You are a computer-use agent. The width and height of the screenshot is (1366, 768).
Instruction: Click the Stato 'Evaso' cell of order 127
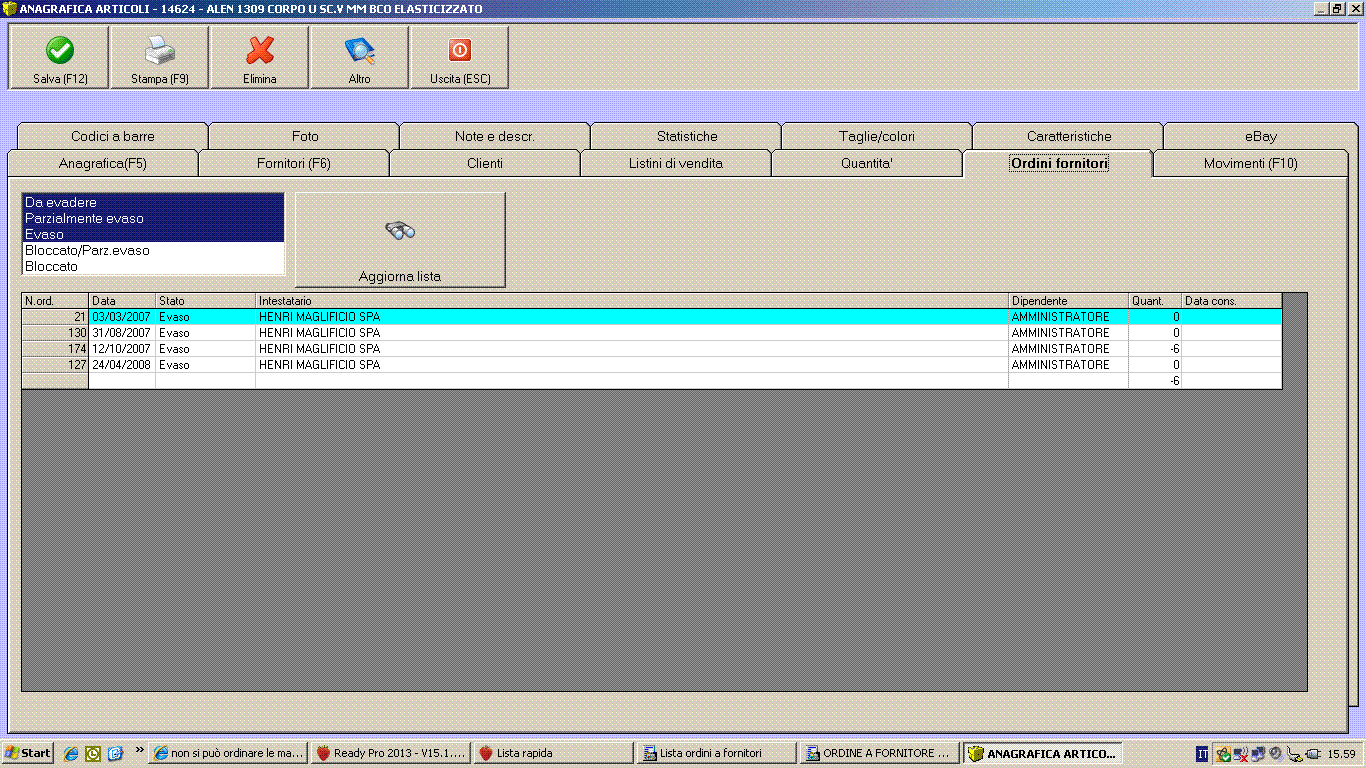click(205, 365)
